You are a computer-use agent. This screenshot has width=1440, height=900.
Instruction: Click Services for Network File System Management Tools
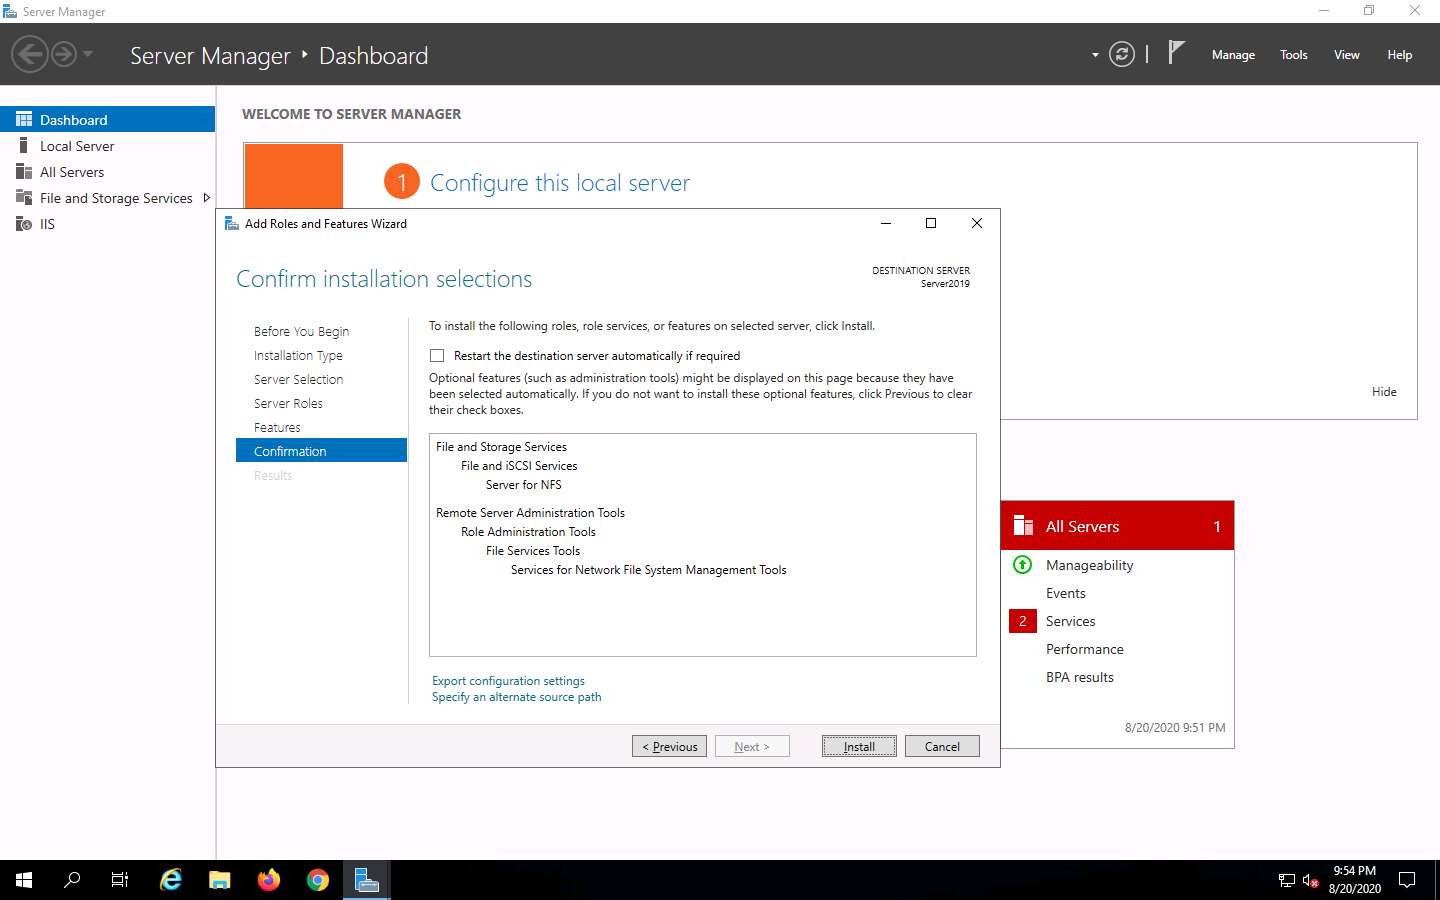[648, 570]
